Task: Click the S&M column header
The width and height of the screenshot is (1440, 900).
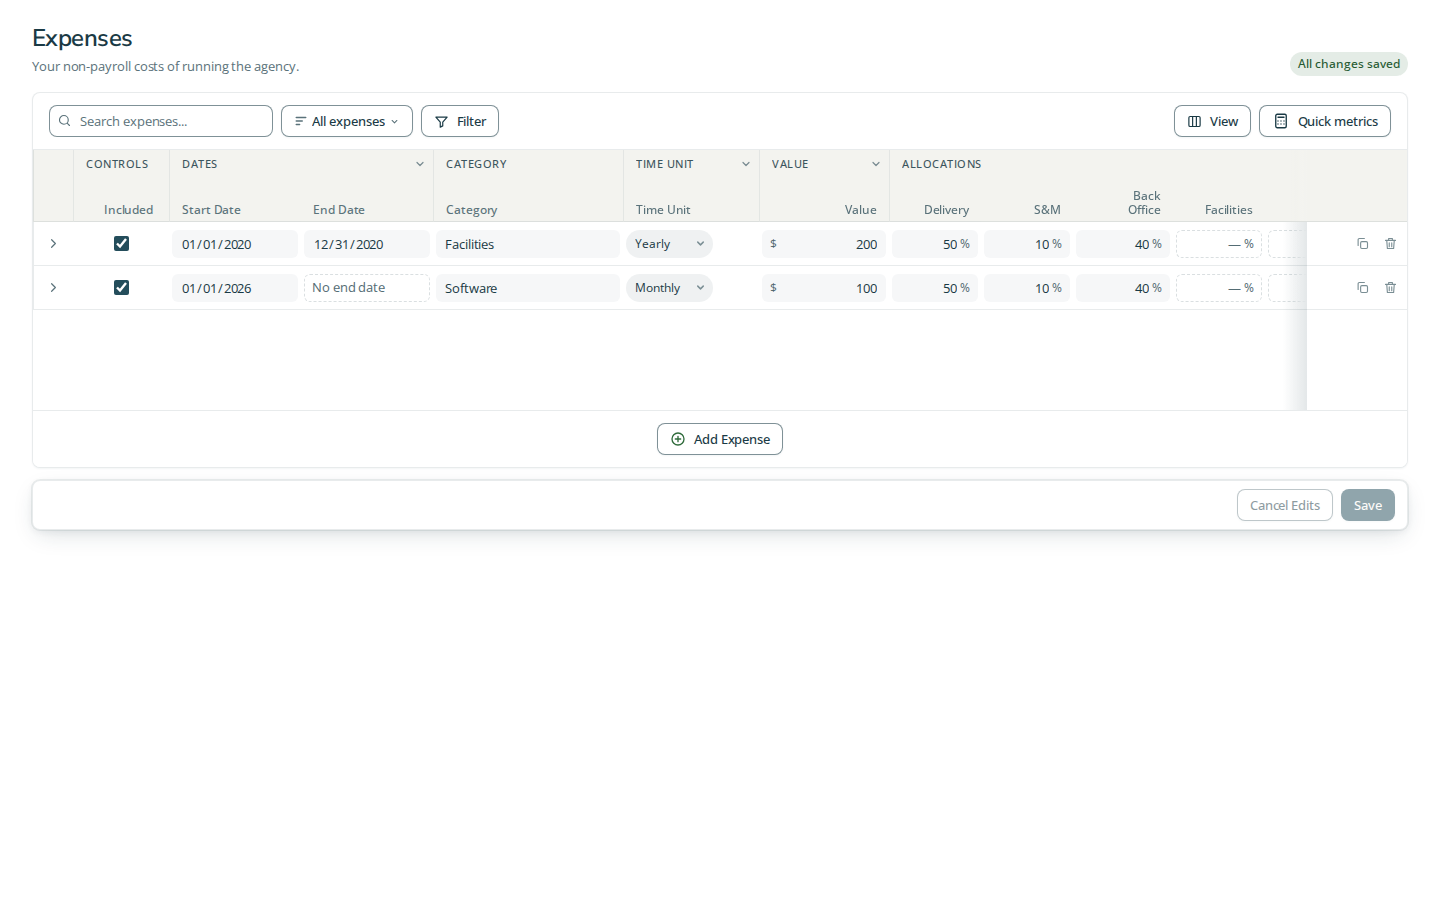Action: (x=1047, y=210)
